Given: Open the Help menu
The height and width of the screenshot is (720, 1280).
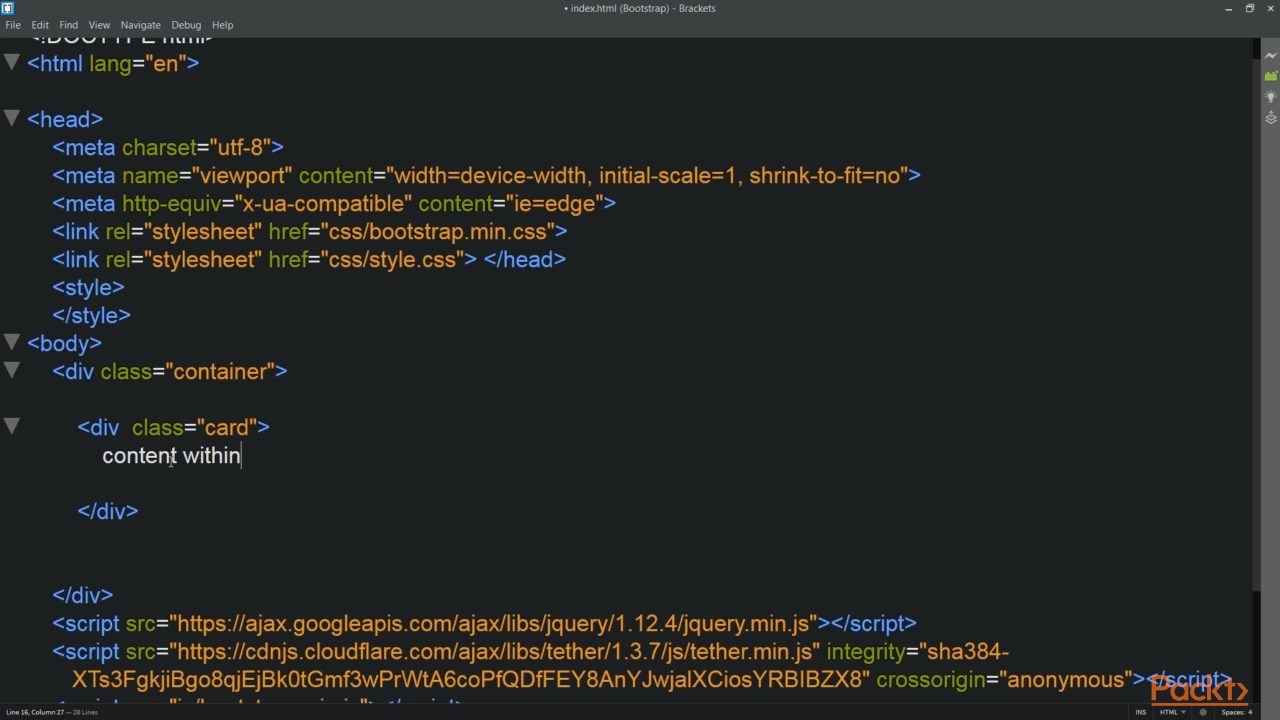Looking at the screenshot, I should click(x=223, y=25).
